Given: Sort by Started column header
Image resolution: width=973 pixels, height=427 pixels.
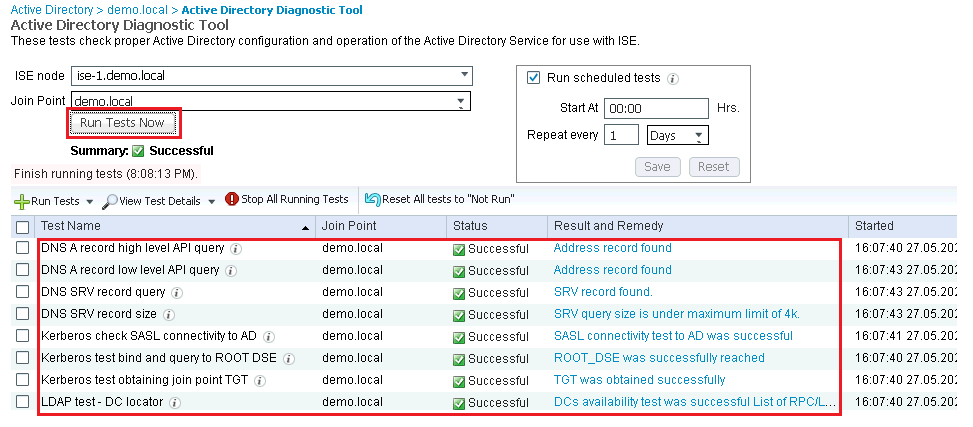Looking at the screenshot, I should [903, 226].
